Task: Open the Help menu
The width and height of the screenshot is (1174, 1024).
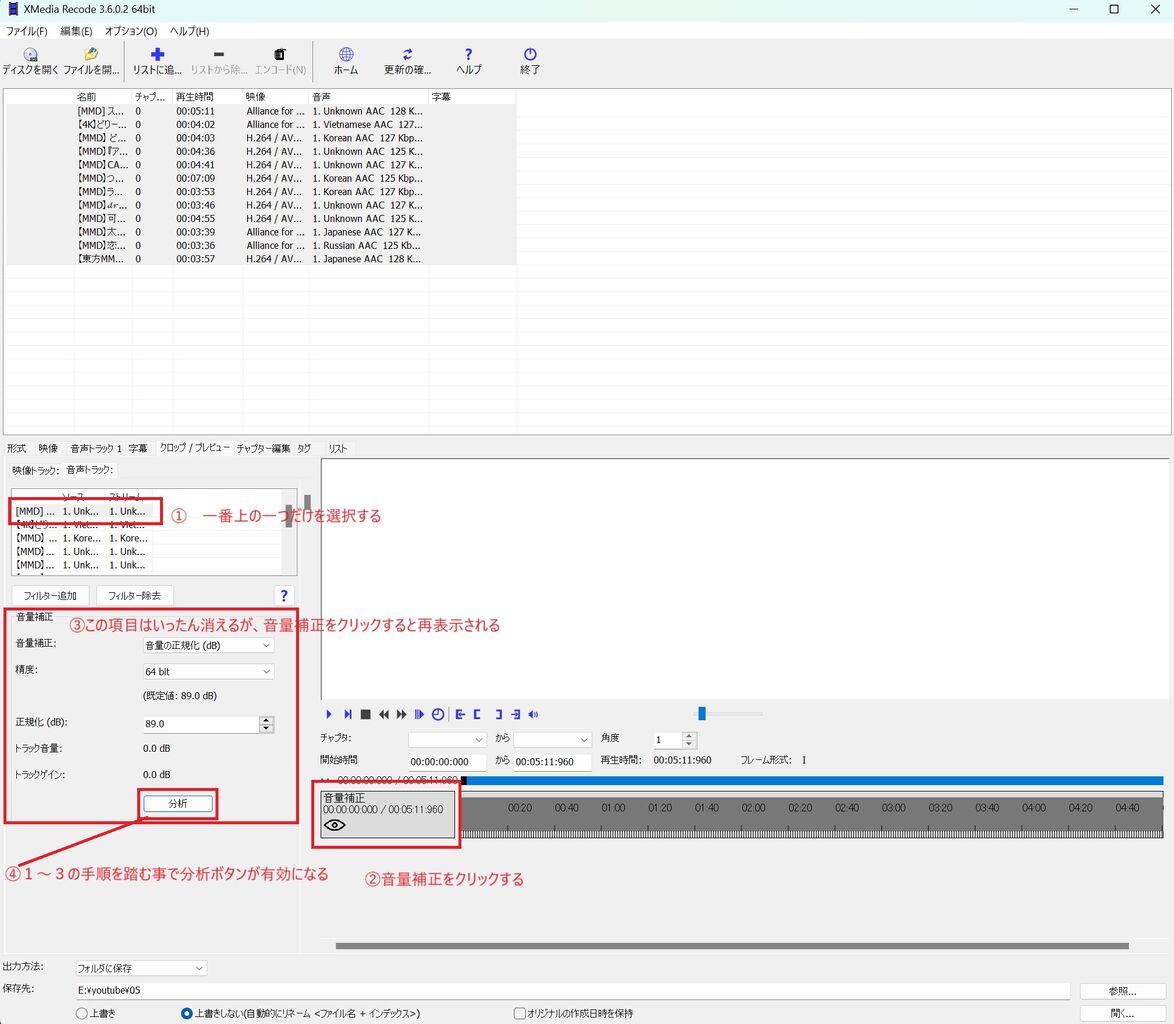Action: coord(189,31)
